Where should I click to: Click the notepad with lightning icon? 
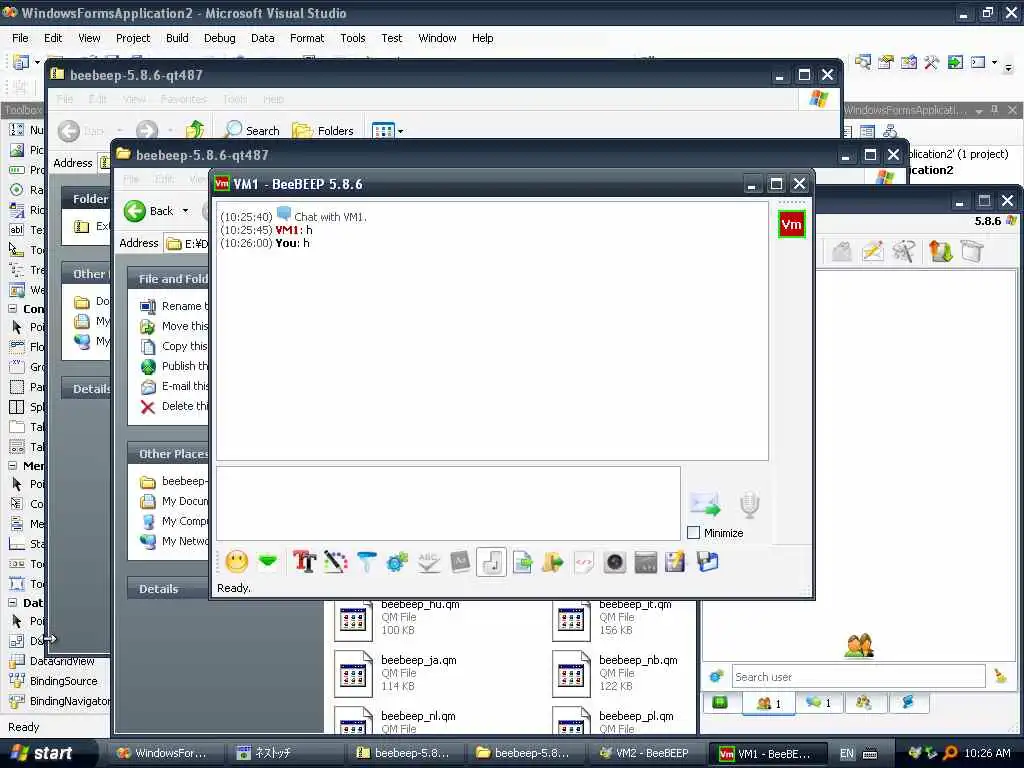[x=675, y=562]
